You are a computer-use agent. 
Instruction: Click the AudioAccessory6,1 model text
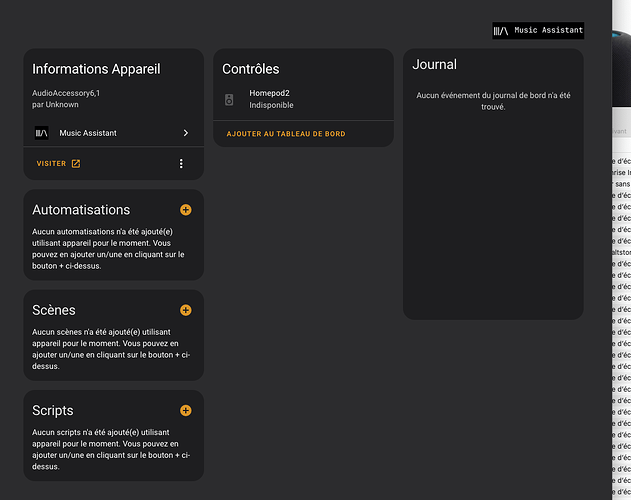point(66,93)
